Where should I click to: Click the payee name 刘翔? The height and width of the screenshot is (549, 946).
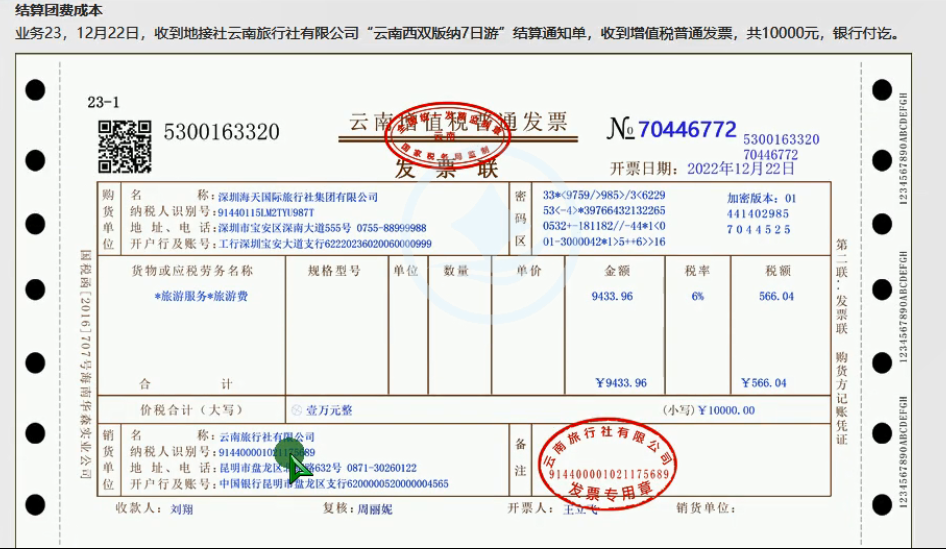pos(182,508)
